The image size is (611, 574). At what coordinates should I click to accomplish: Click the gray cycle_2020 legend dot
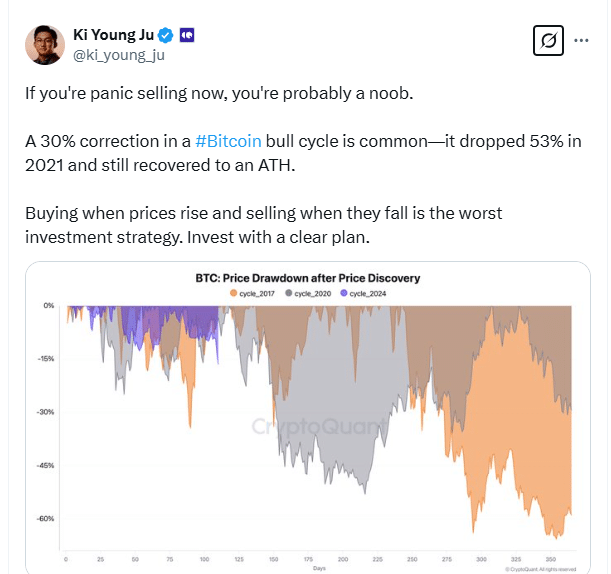[289, 292]
